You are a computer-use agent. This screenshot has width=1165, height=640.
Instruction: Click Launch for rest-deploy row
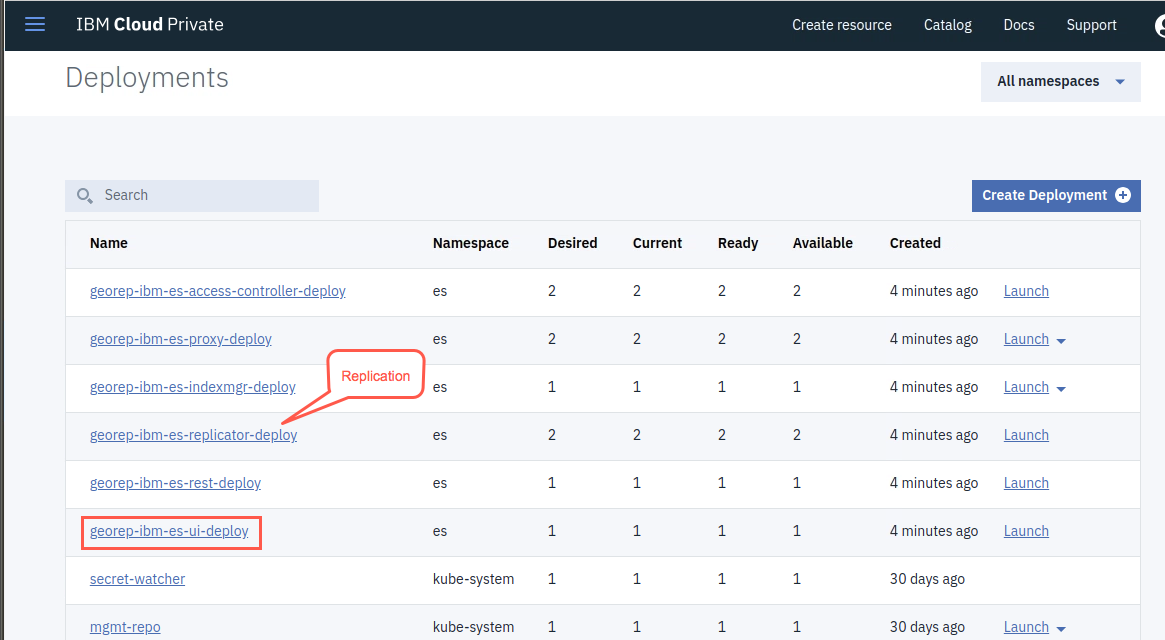1026,483
